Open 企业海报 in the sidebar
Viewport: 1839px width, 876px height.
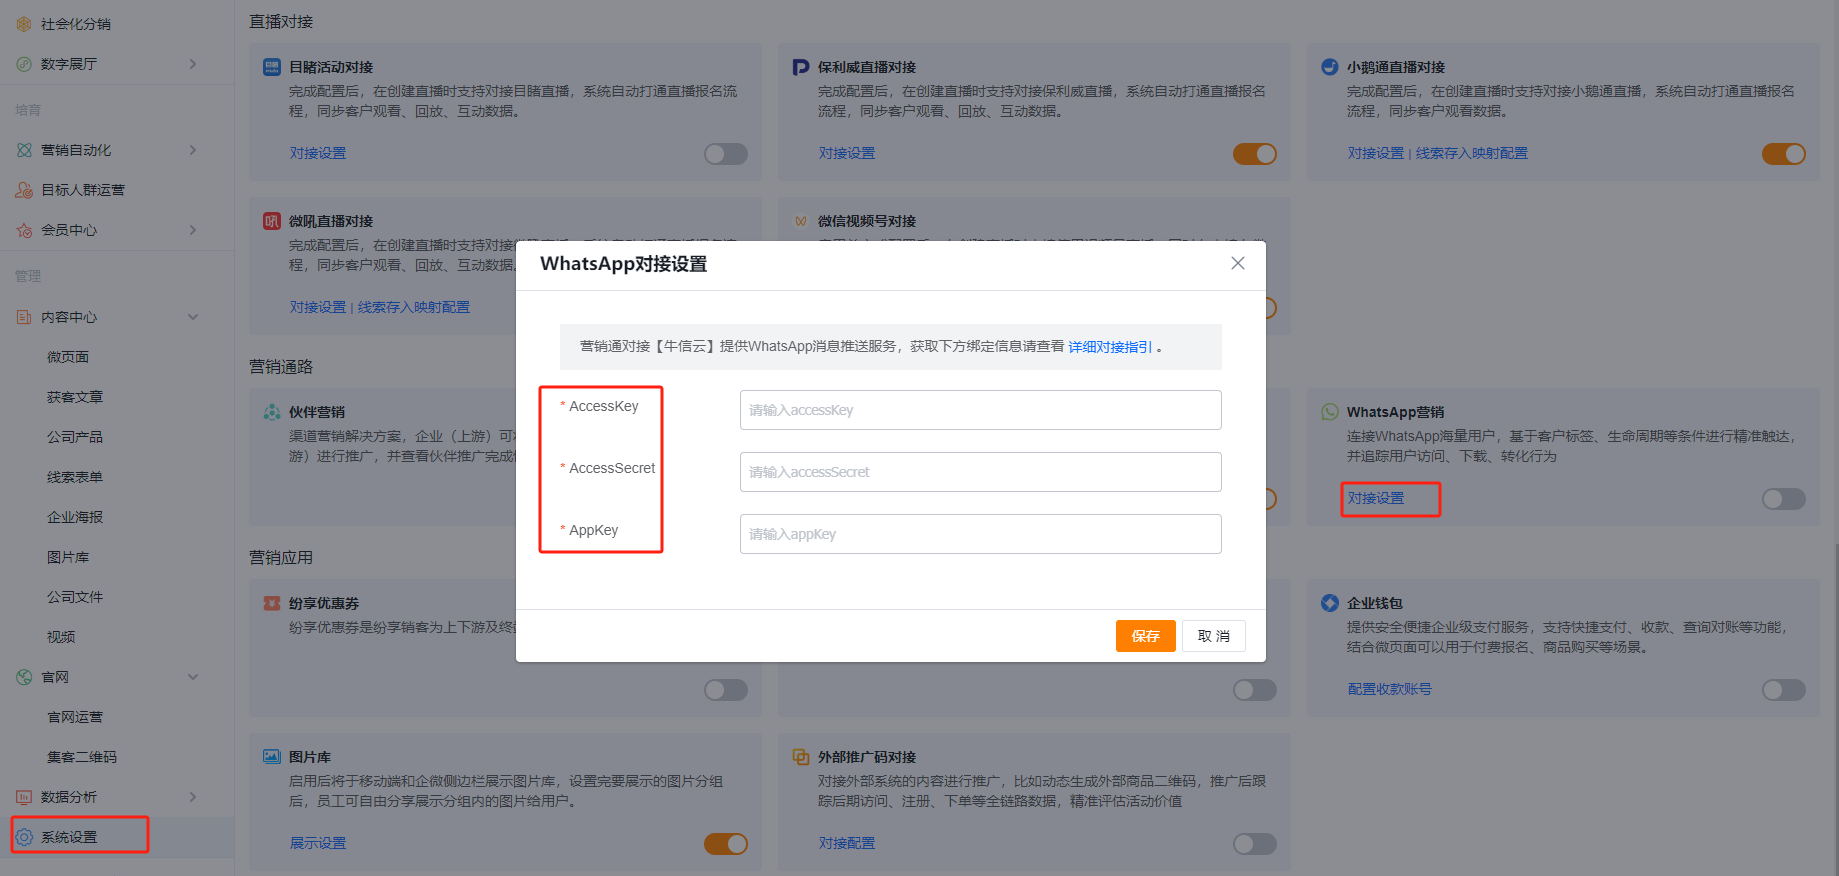[x=75, y=517]
